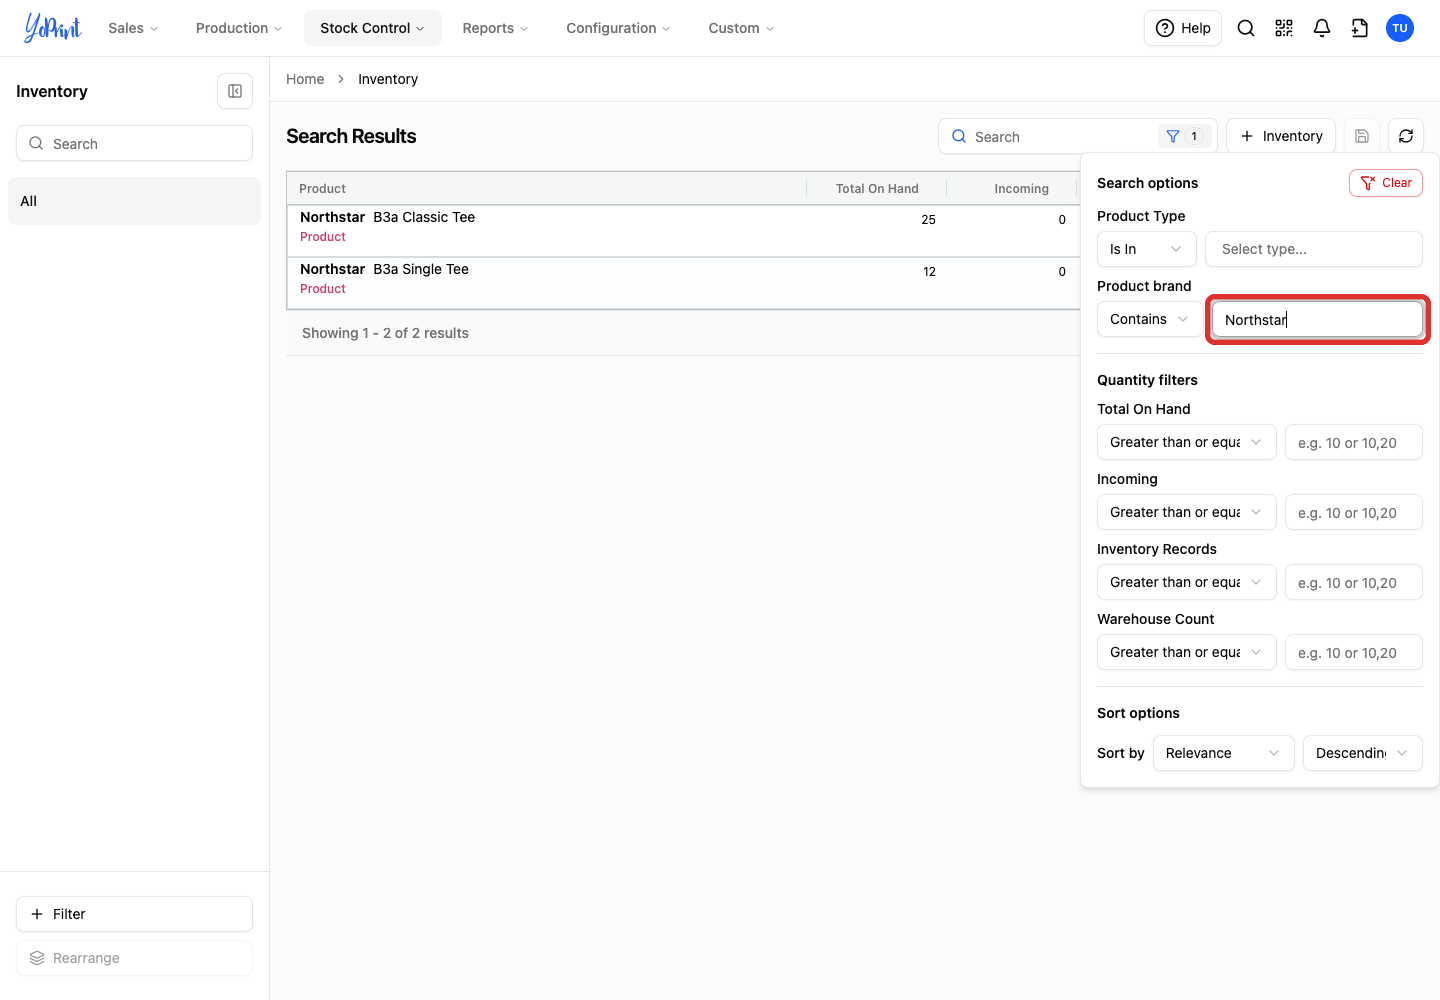Click the Add Inventory button
The width and height of the screenshot is (1440, 1000).
click(x=1281, y=136)
